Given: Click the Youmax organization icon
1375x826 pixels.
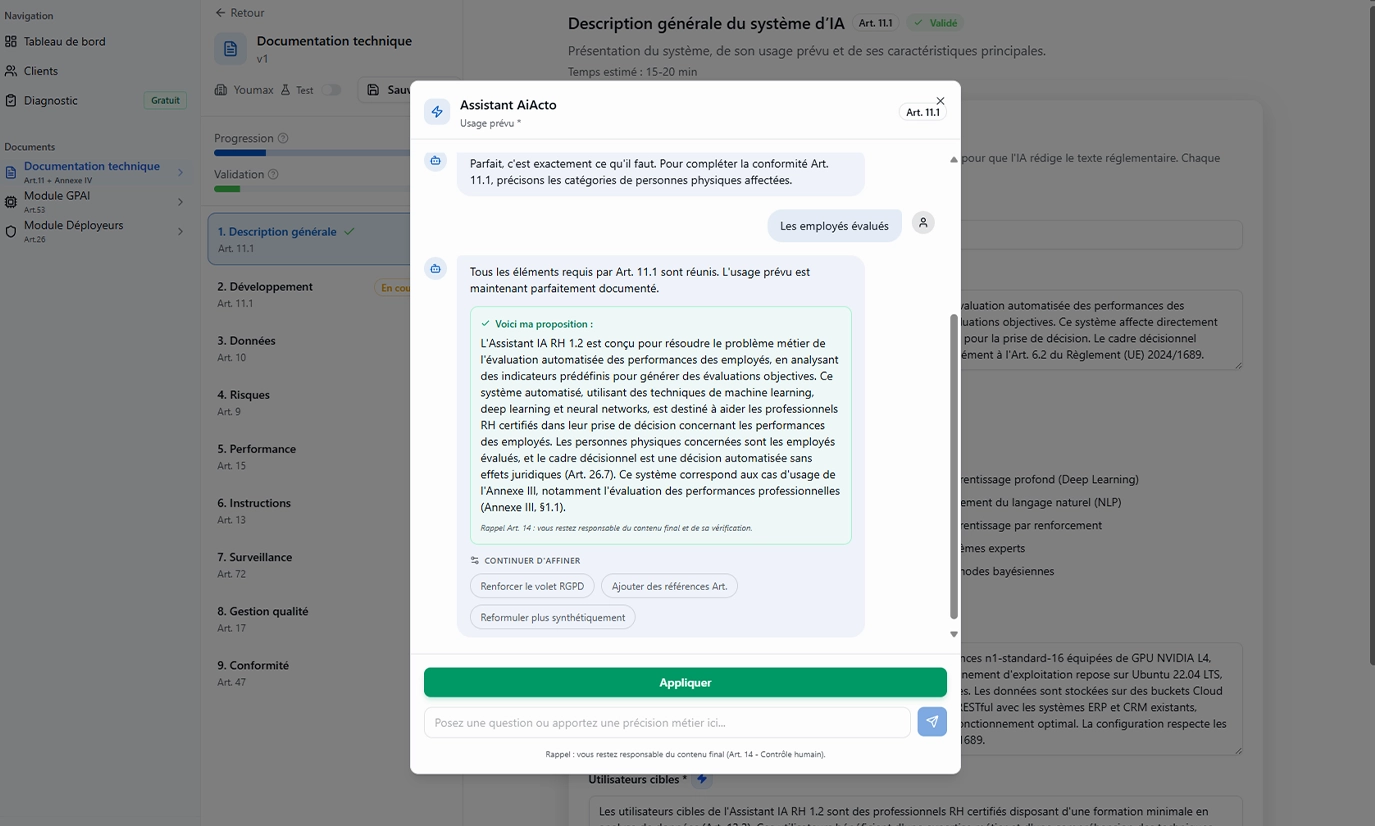Looking at the screenshot, I should point(221,89).
